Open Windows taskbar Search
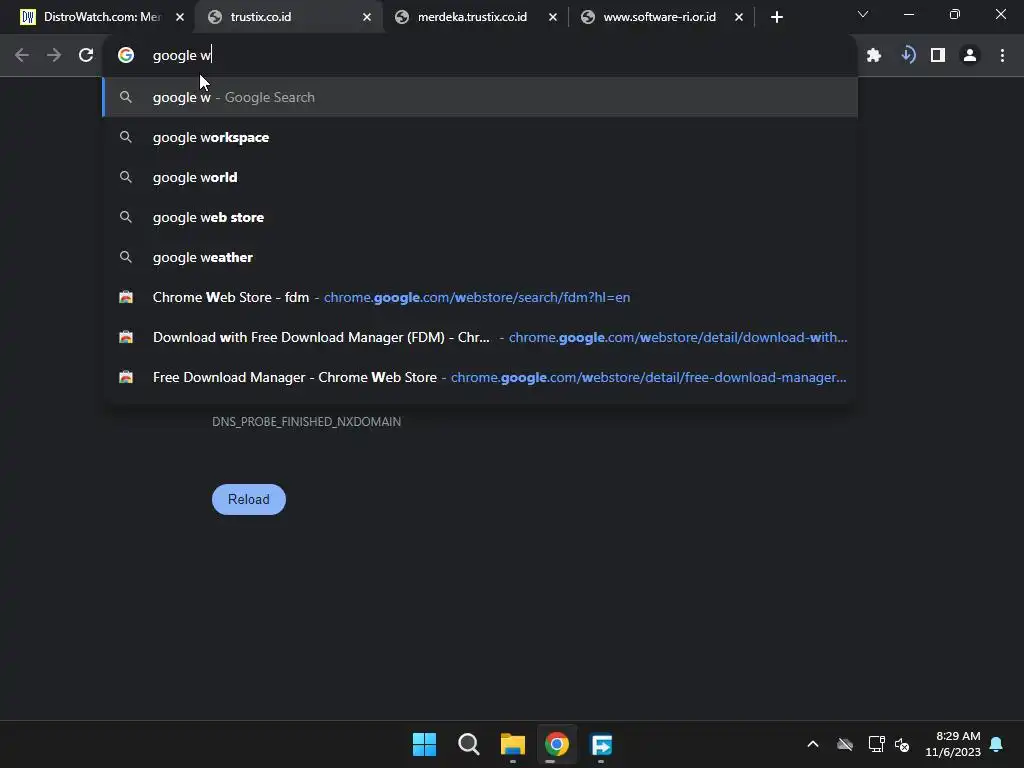The height and width of the screenshot is (768, 1024). (469, 744)
